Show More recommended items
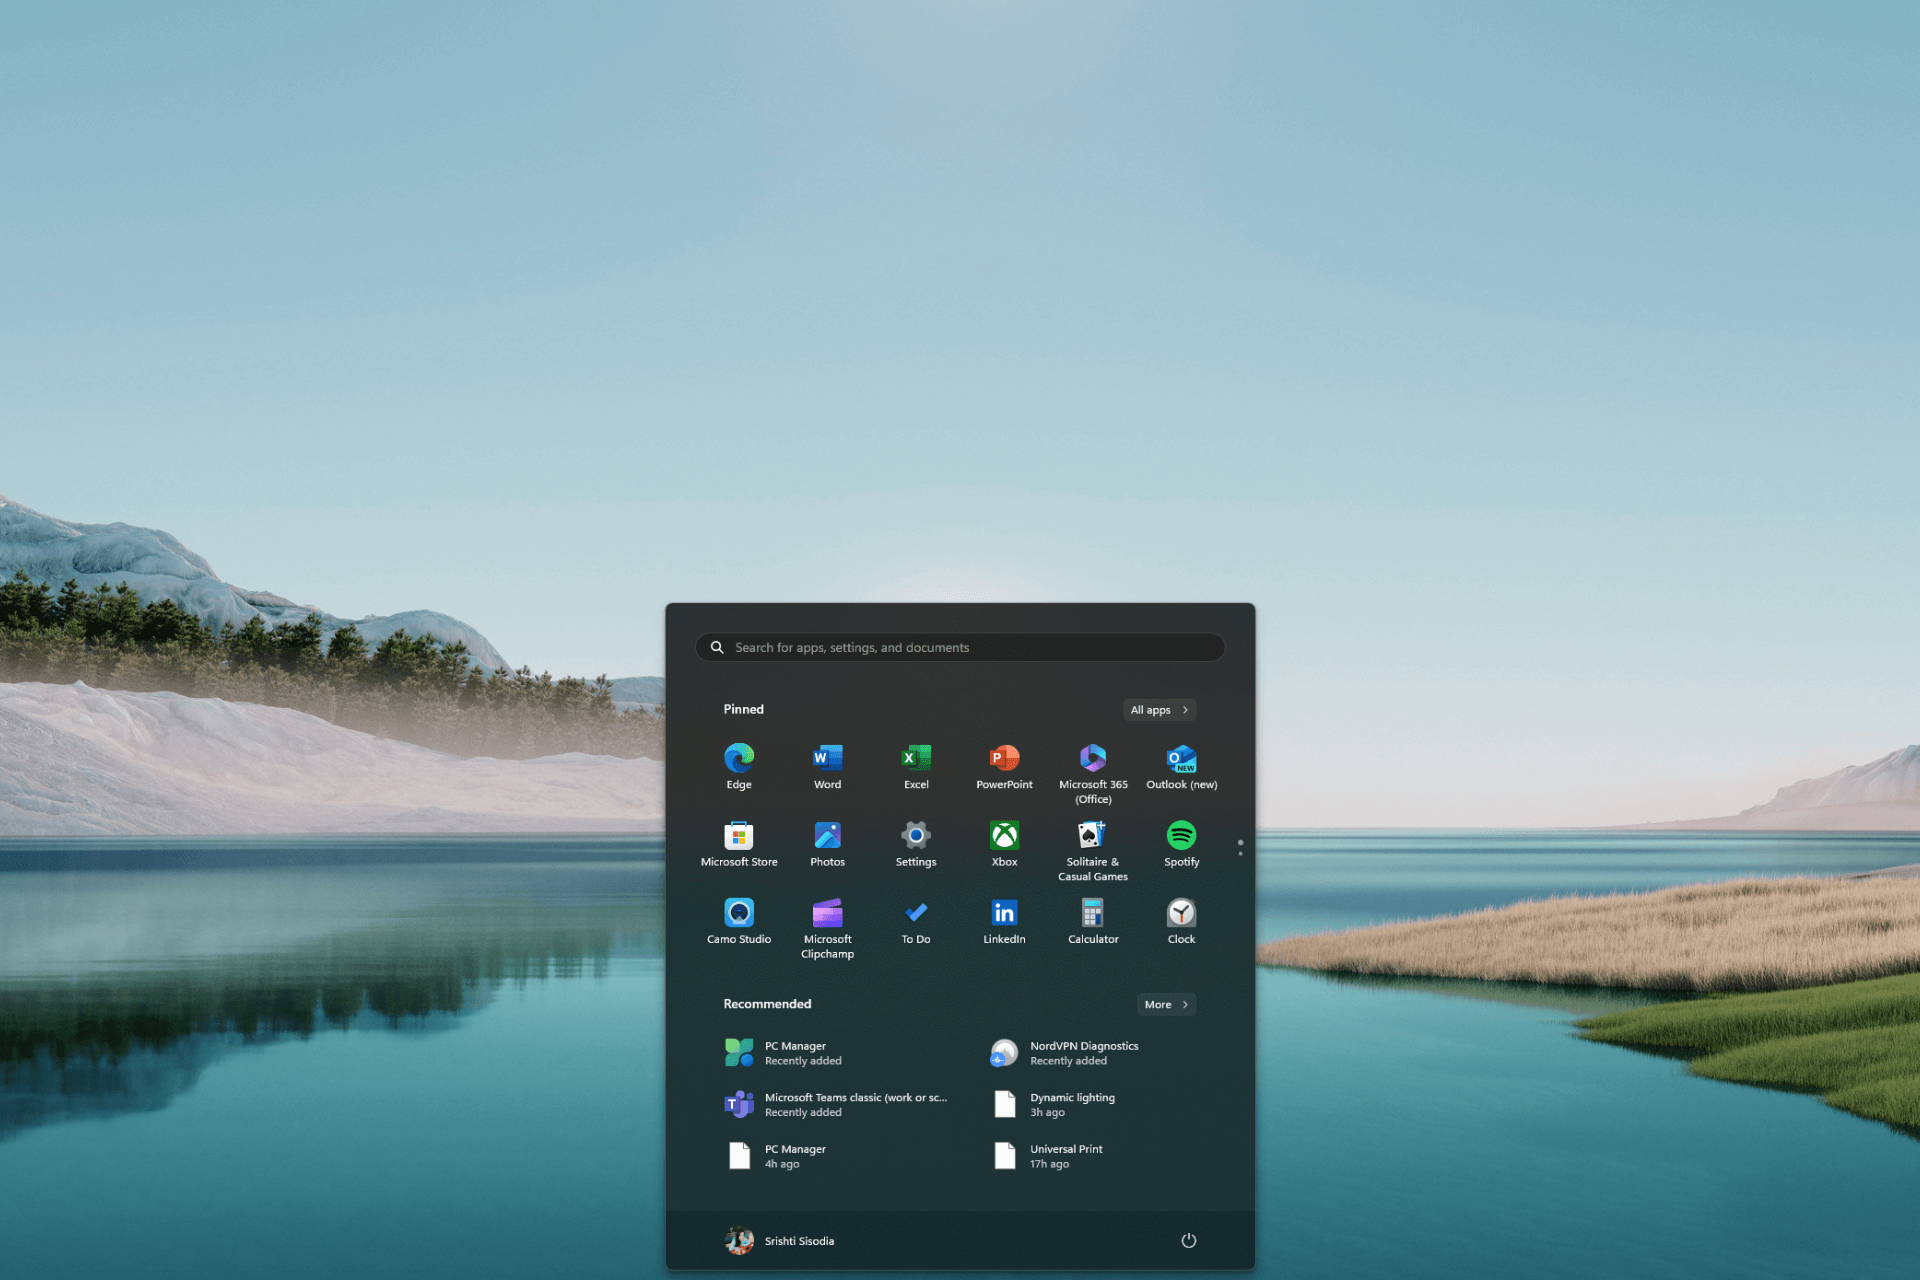Screen dimensions: 1920x1280 pyautogui.click(x=1166, y=1005)
